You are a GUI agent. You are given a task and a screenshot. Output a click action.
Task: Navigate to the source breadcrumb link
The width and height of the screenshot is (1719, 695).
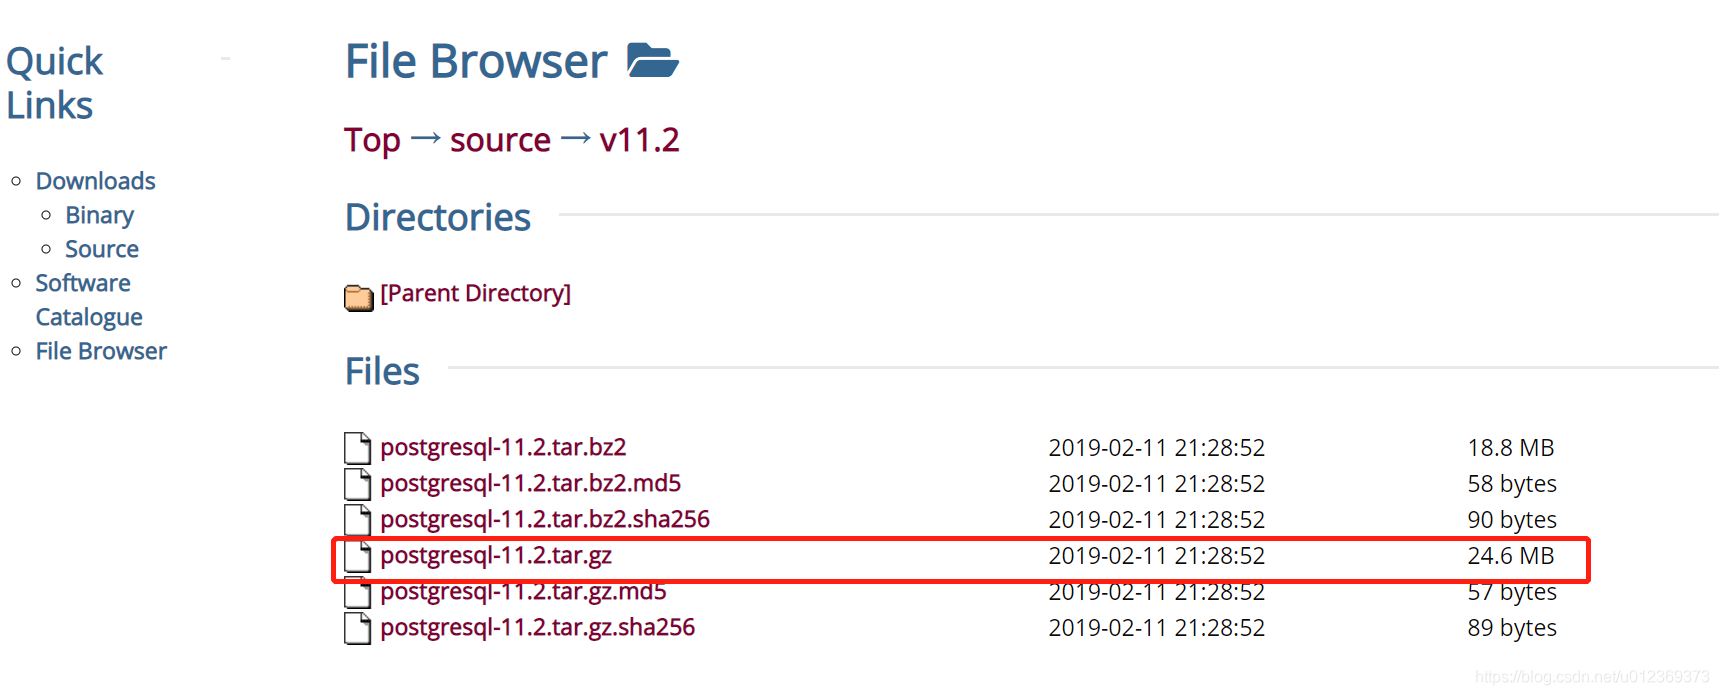(500, 140)
